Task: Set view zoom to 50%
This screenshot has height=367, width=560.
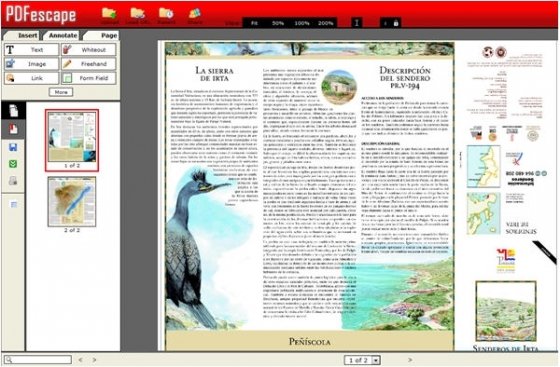Action: click(x=278, y=23)
